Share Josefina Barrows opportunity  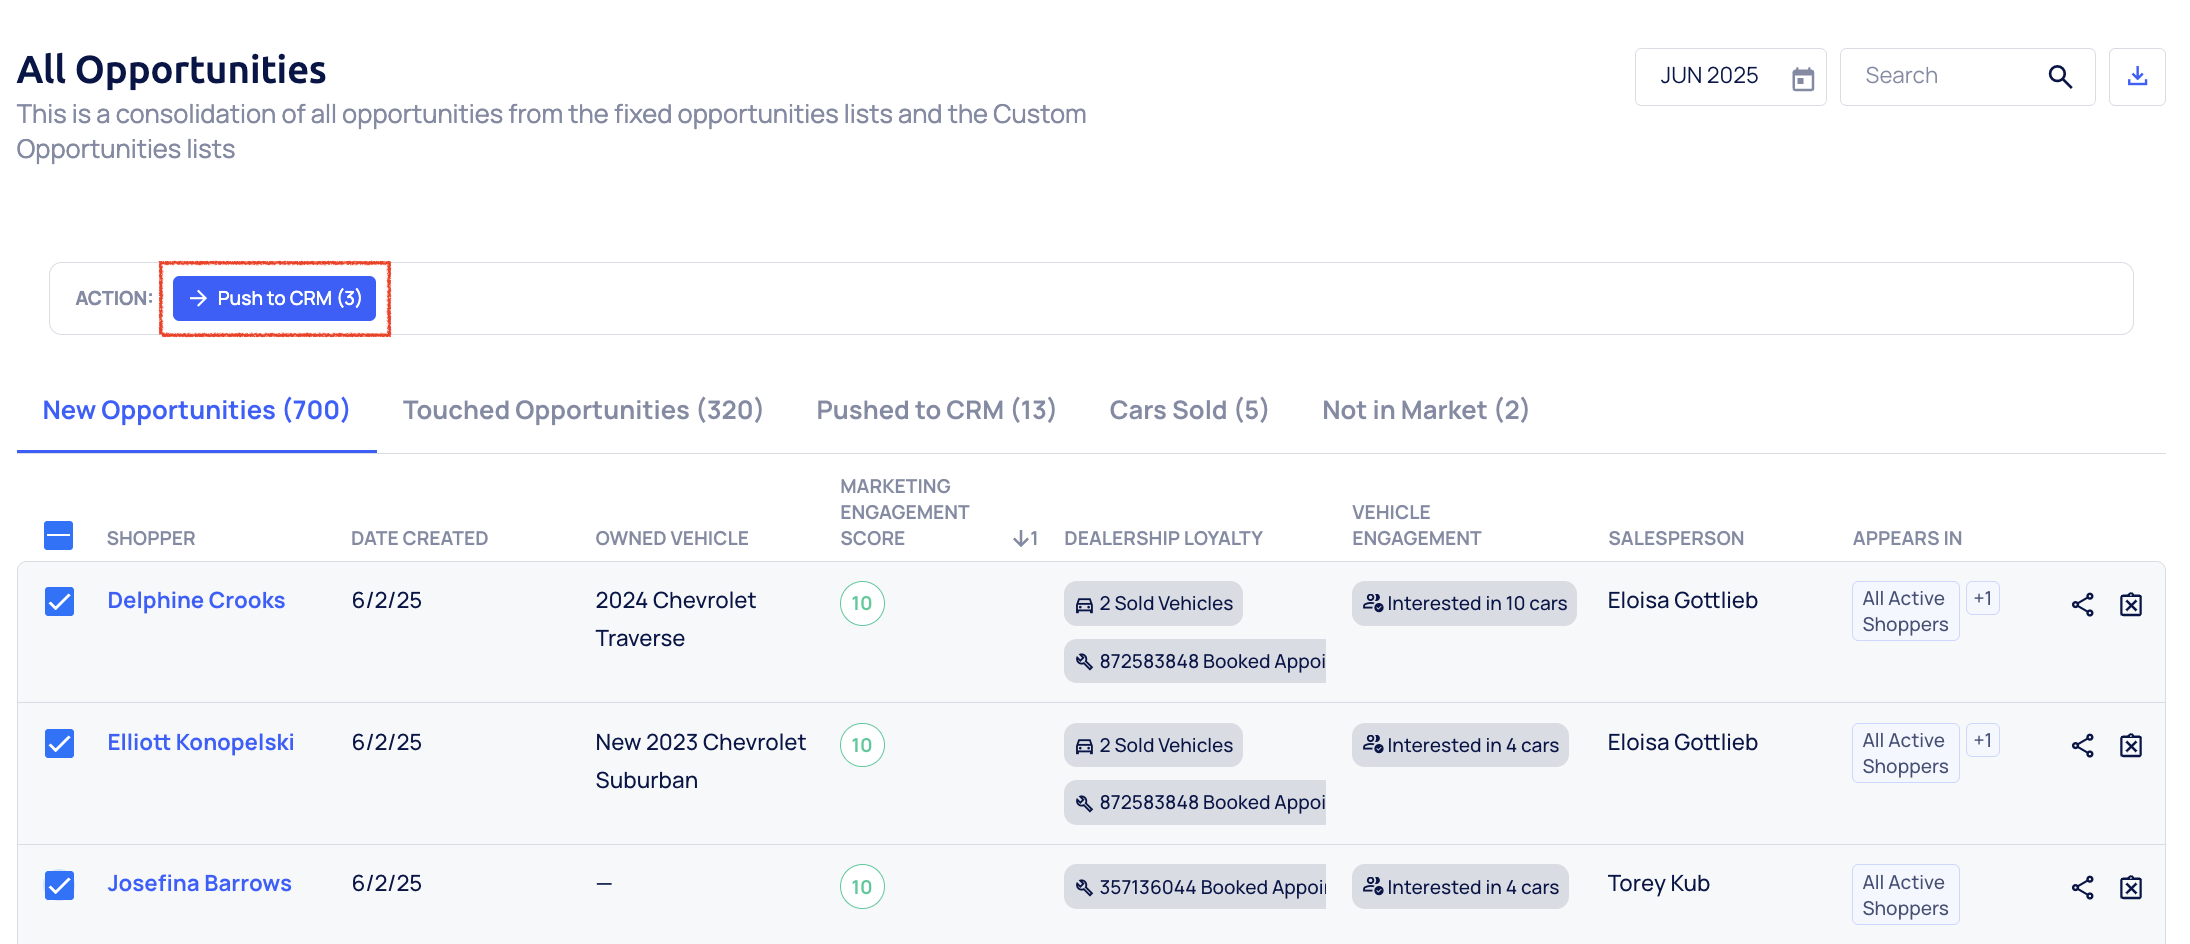click(x=2082, y=887)
